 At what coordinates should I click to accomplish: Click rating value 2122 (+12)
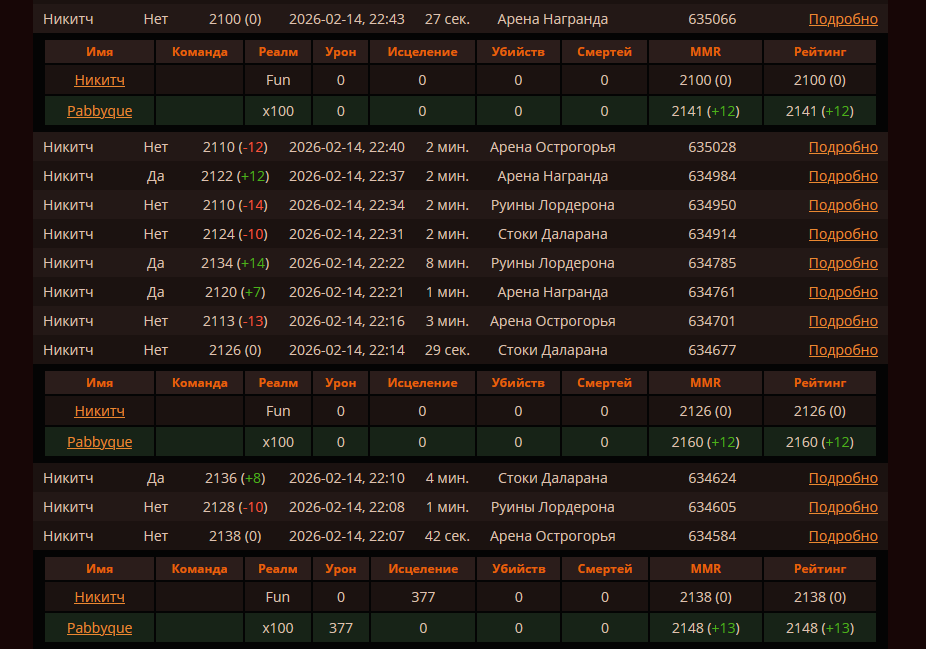click(x=235, y=176)
